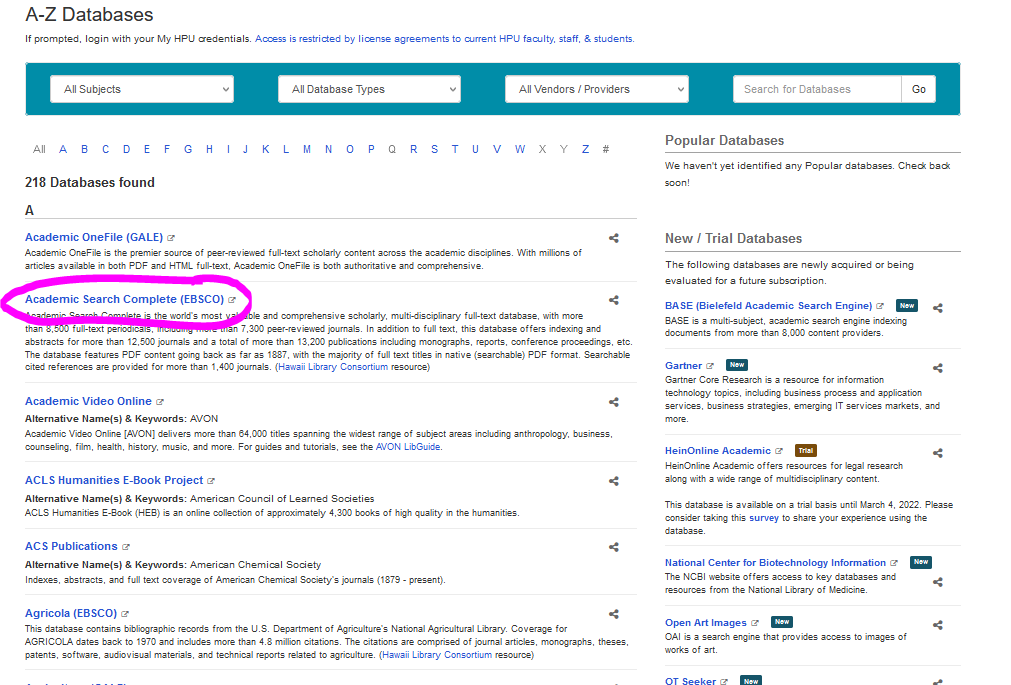Screen dimensions: 1011x685
Task: Filter databases by letter B
Action: pos(84,149)
